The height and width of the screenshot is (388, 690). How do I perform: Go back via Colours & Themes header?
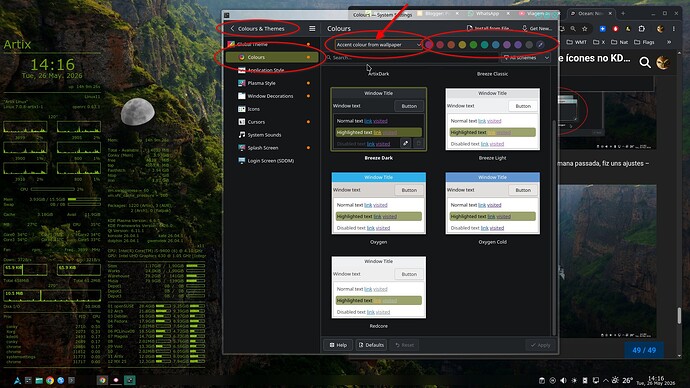(258, 29)
